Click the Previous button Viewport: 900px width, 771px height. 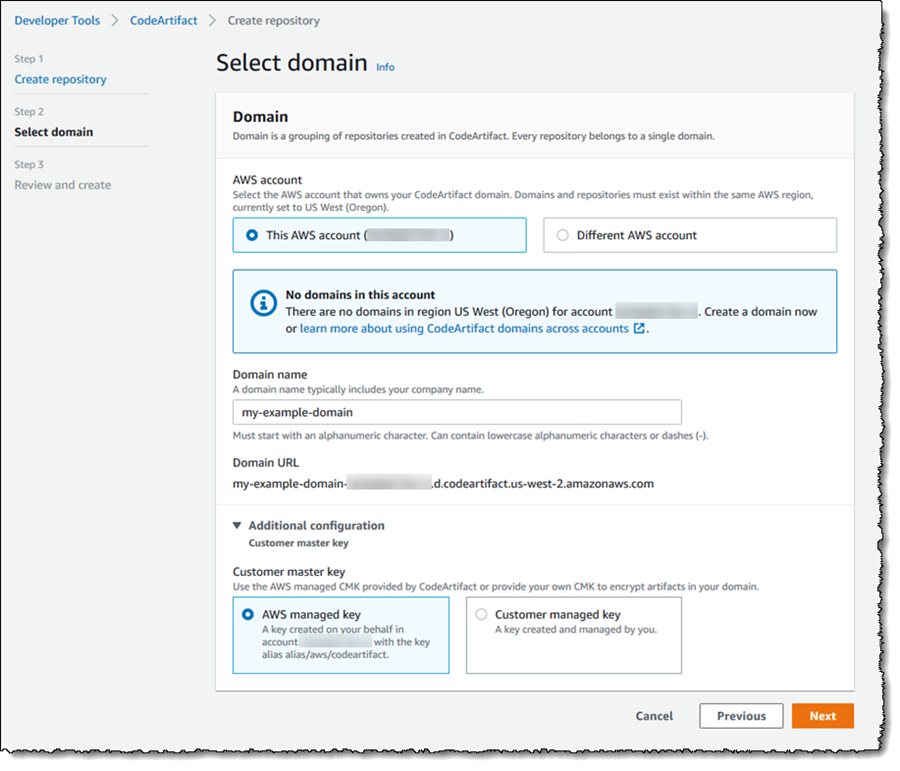tap(741, 716)
